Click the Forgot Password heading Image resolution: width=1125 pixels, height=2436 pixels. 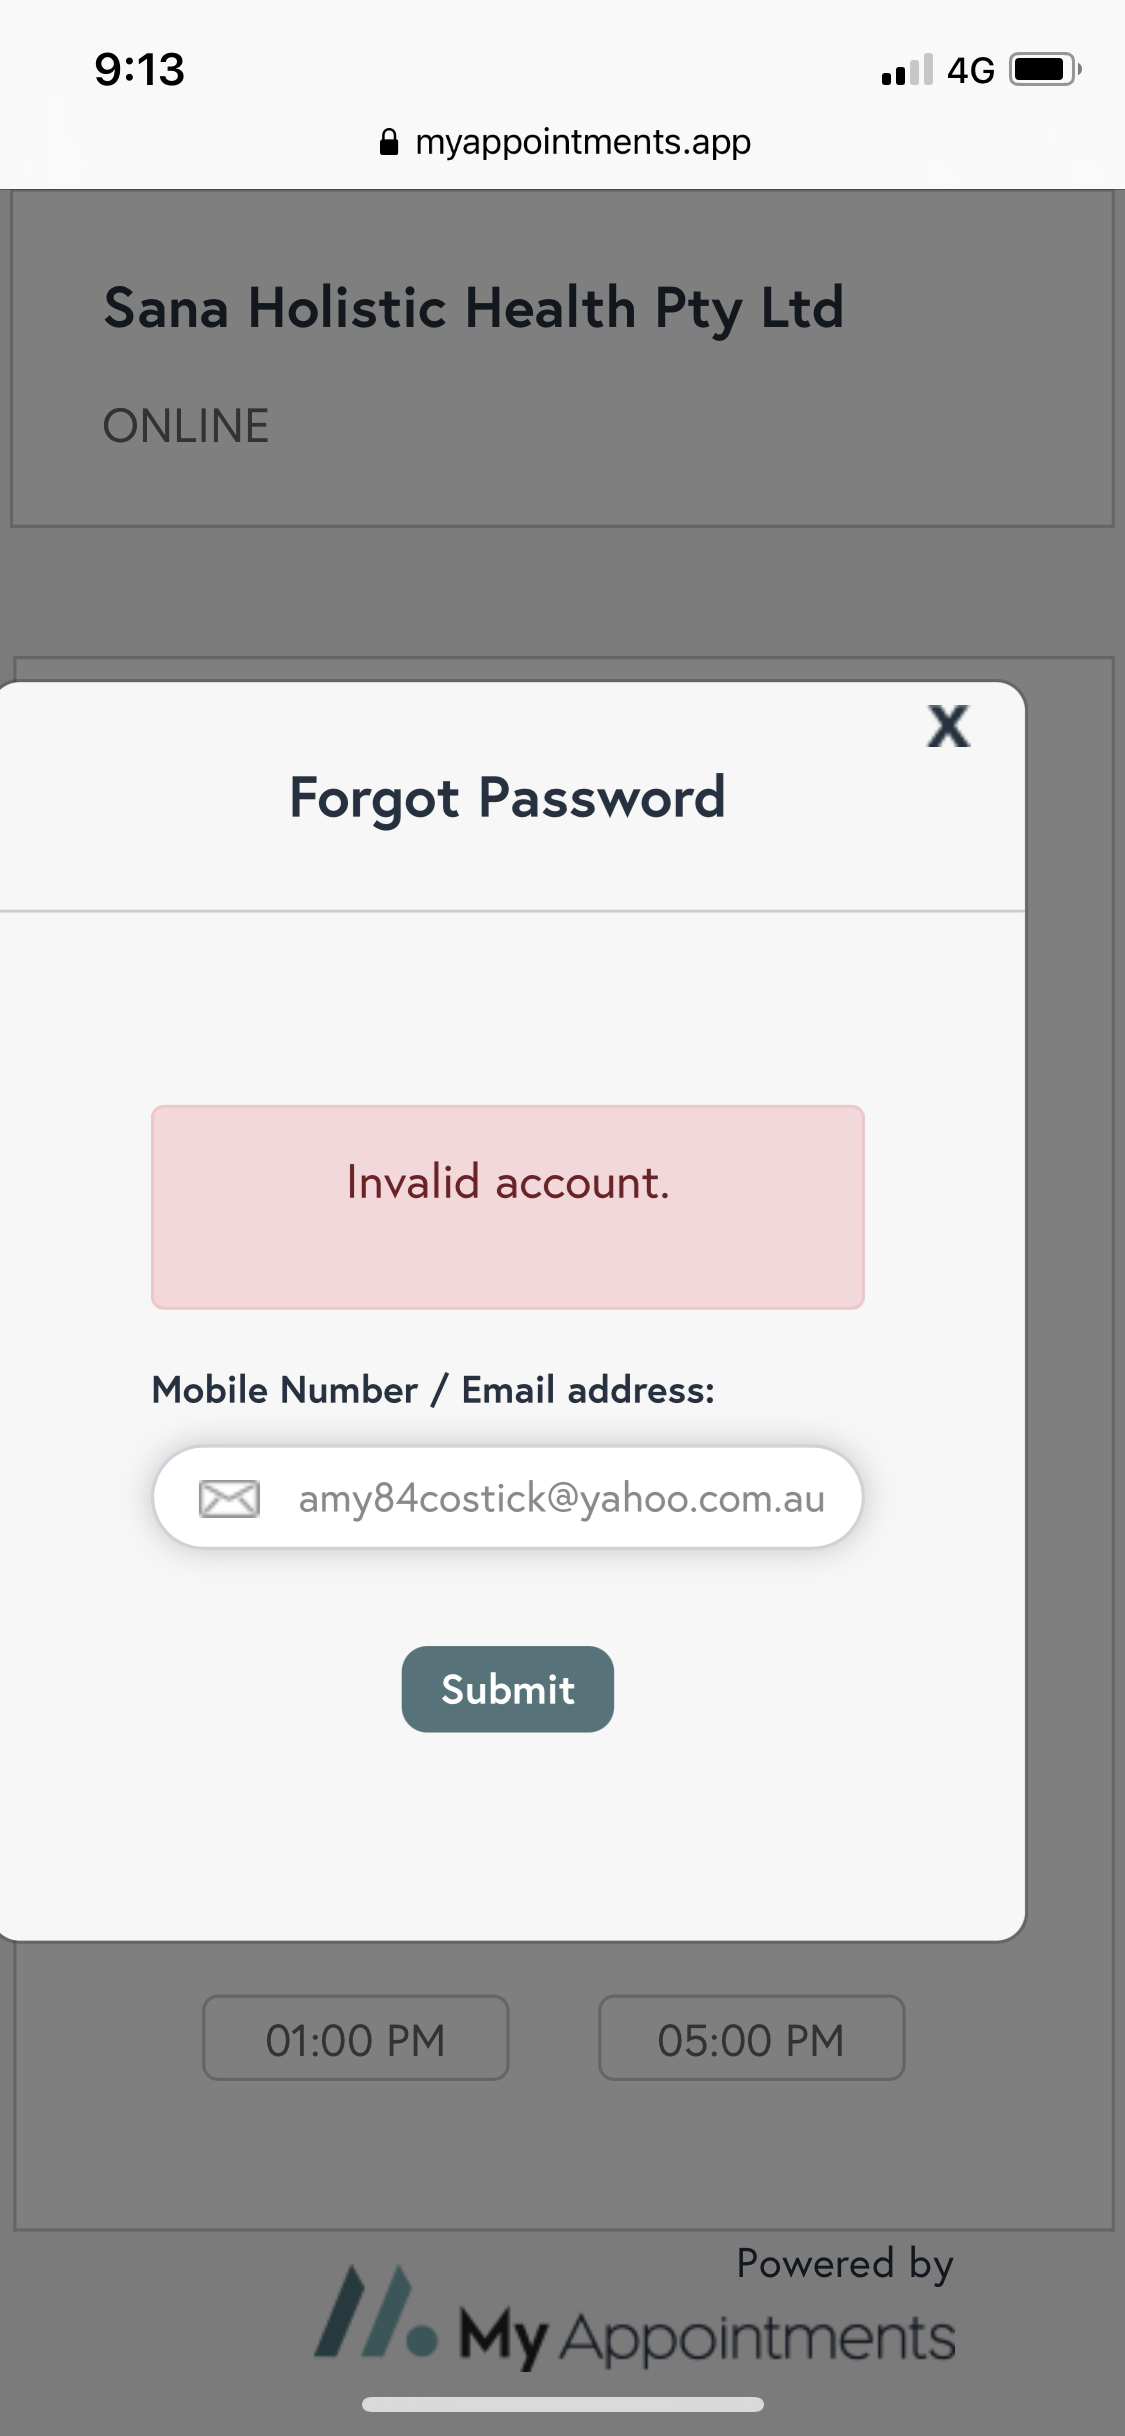[507, 798]
